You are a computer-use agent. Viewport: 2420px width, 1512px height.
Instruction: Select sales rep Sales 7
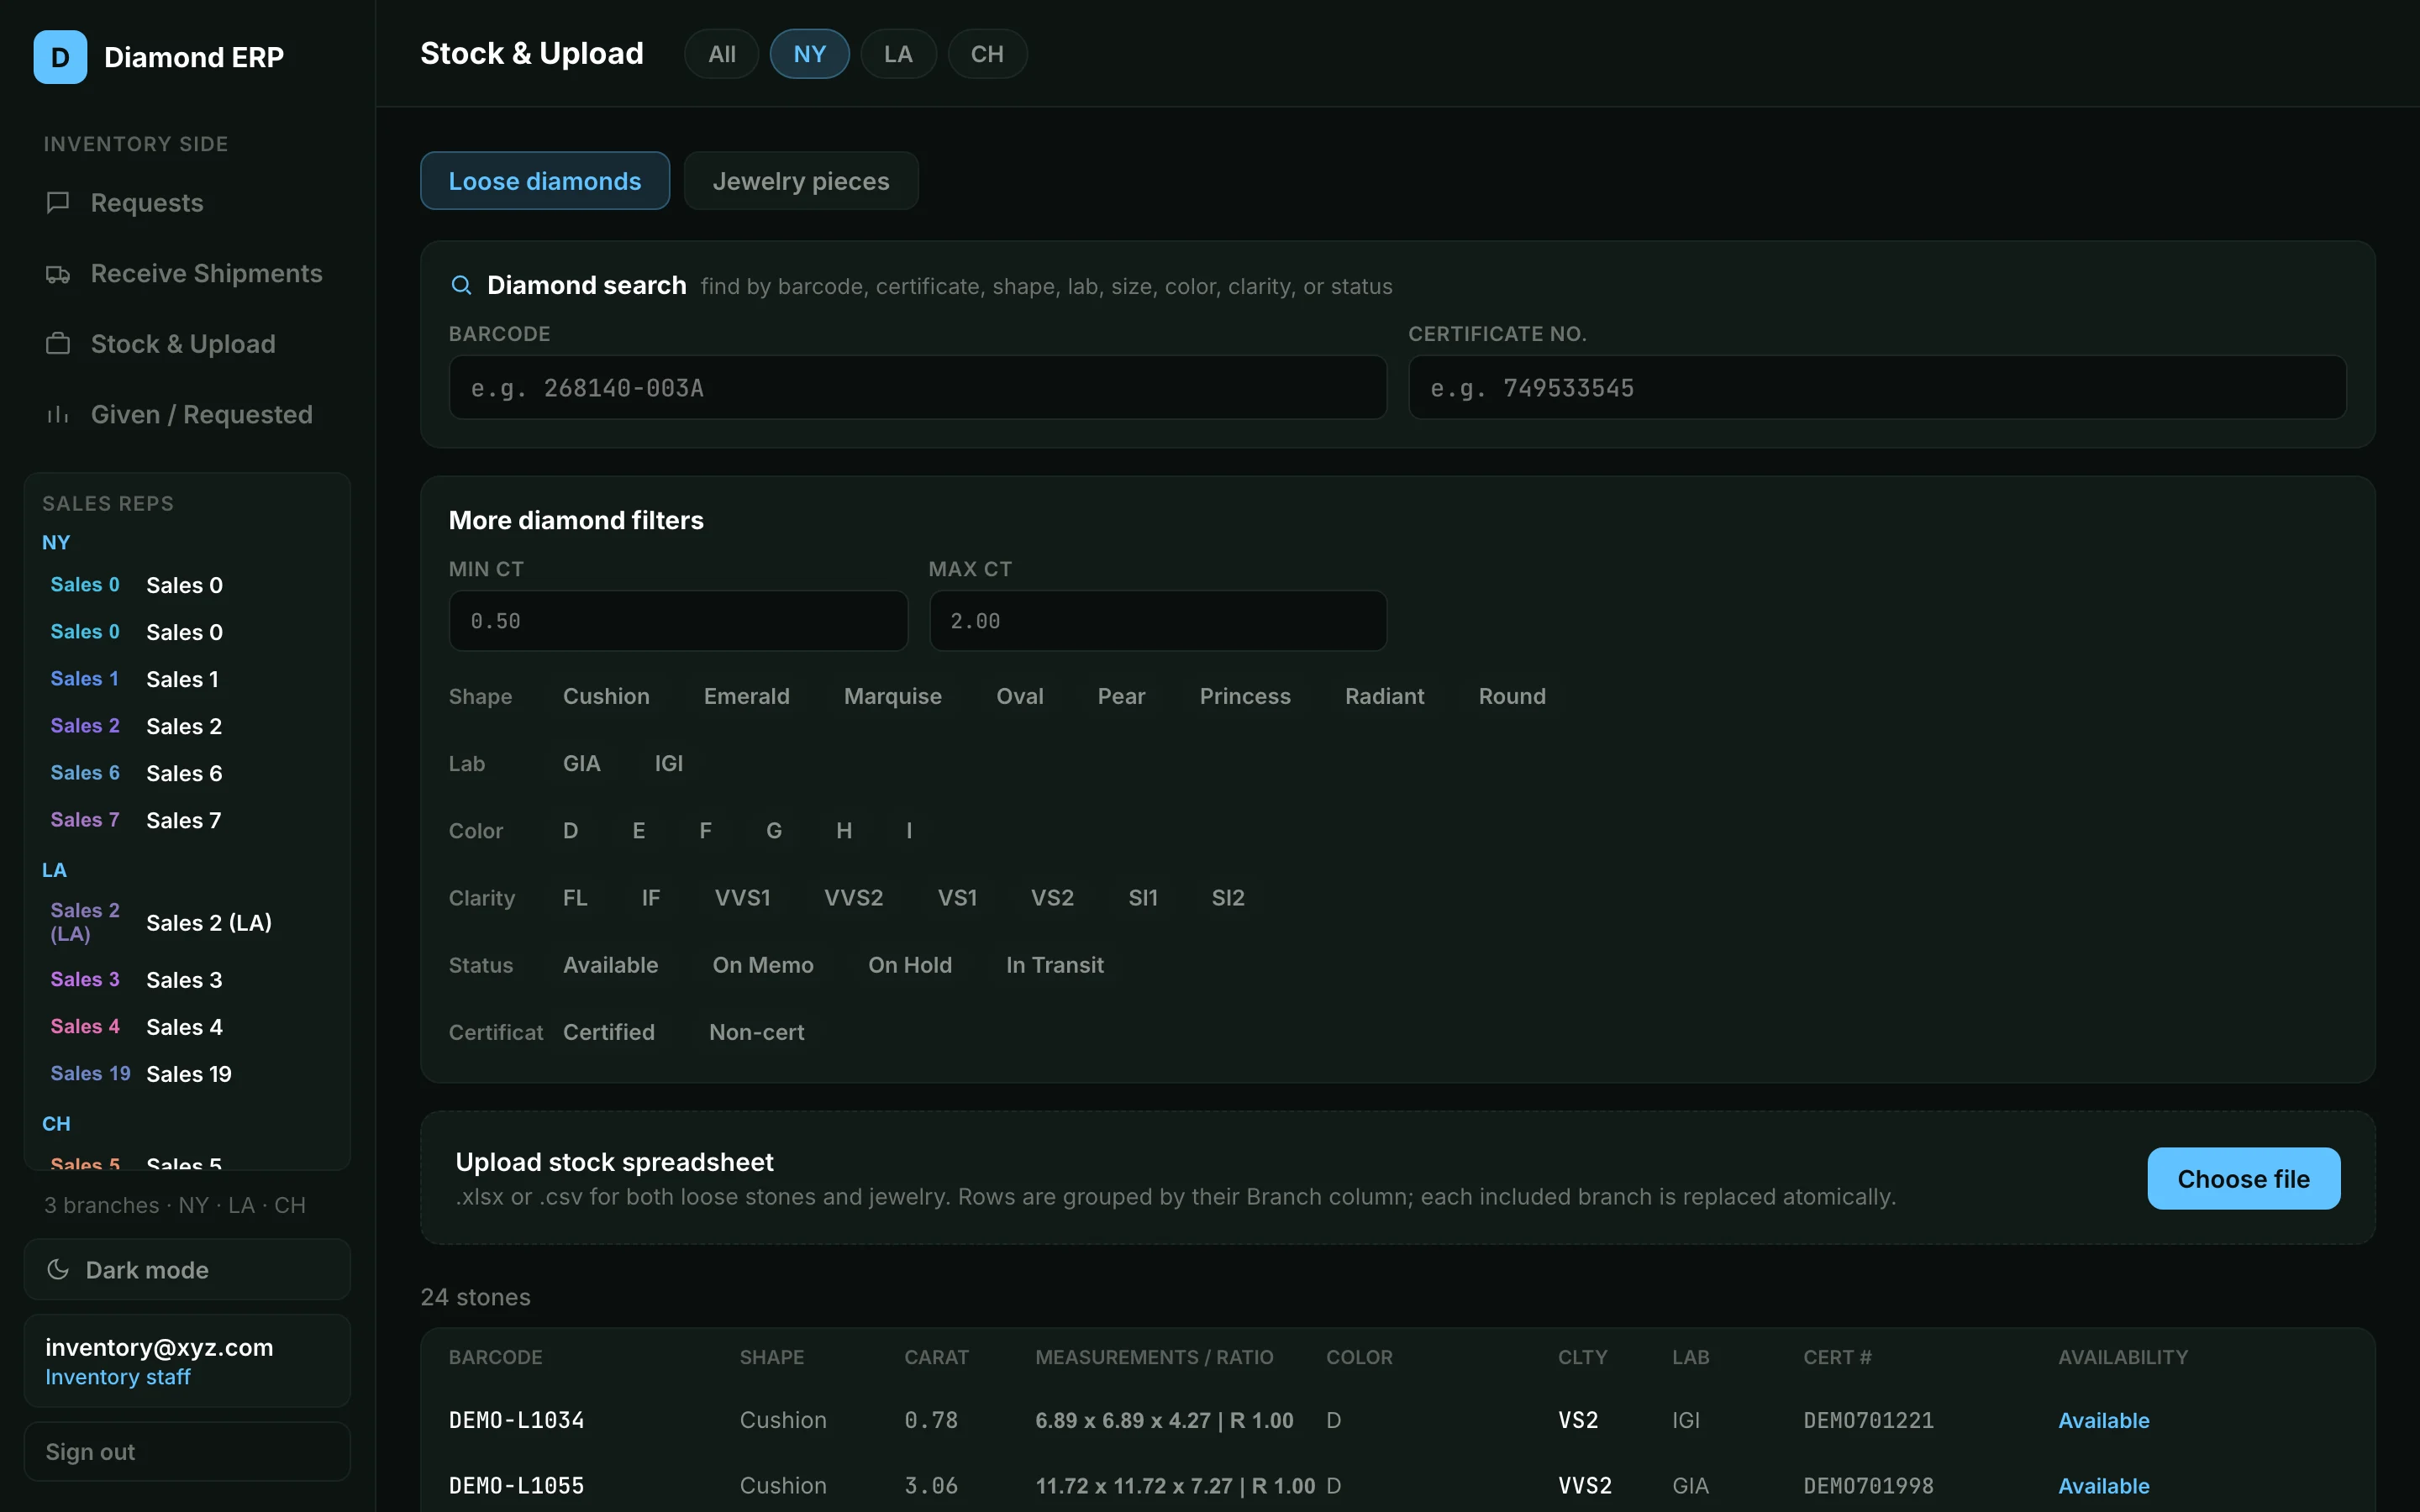click(187, 820)
